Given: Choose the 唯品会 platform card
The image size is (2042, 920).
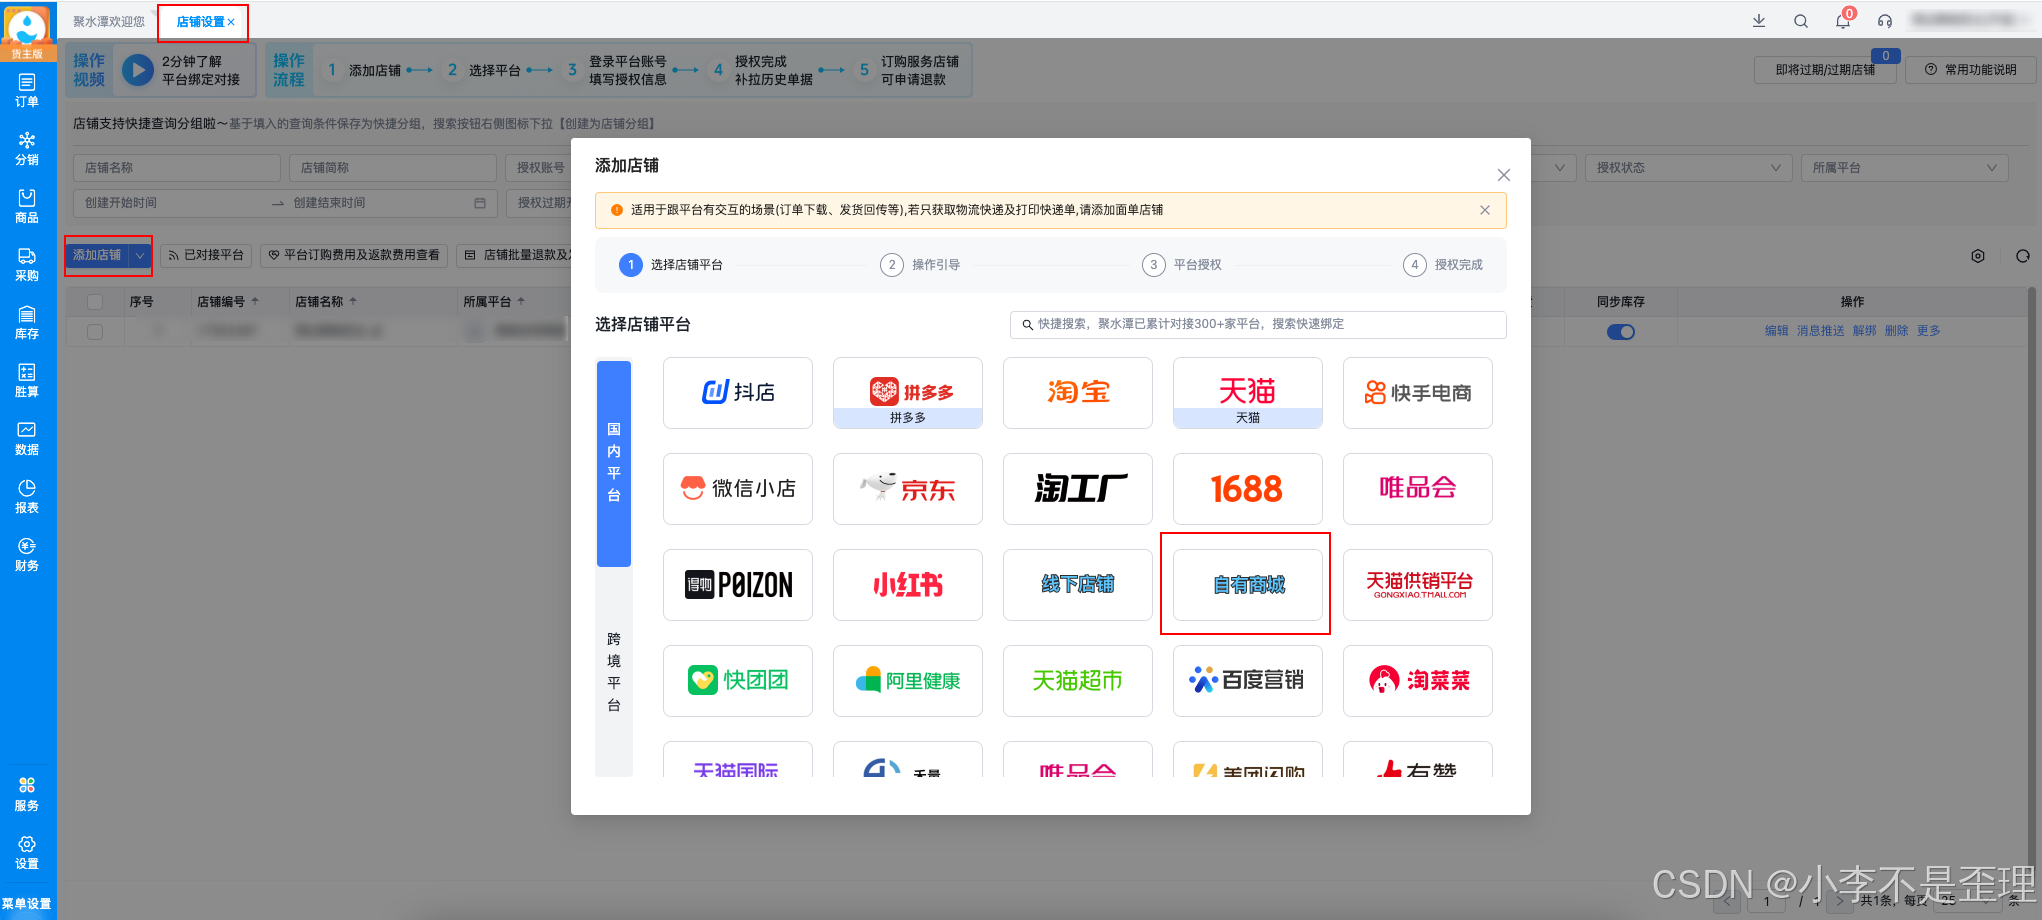Looking at the screenshot, I should (1418, 489).
